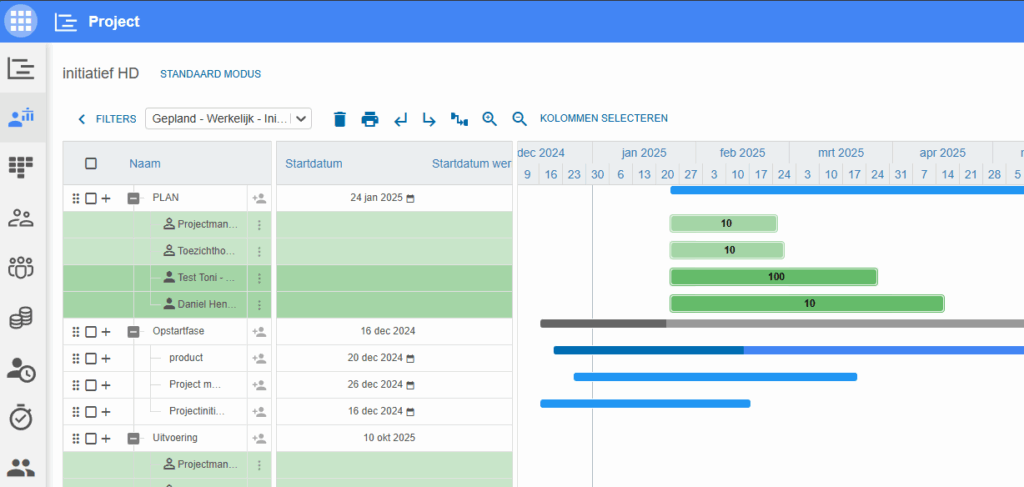
Task: Open the Gepland - Werkelijk dropdown
Action: (229, 119)
